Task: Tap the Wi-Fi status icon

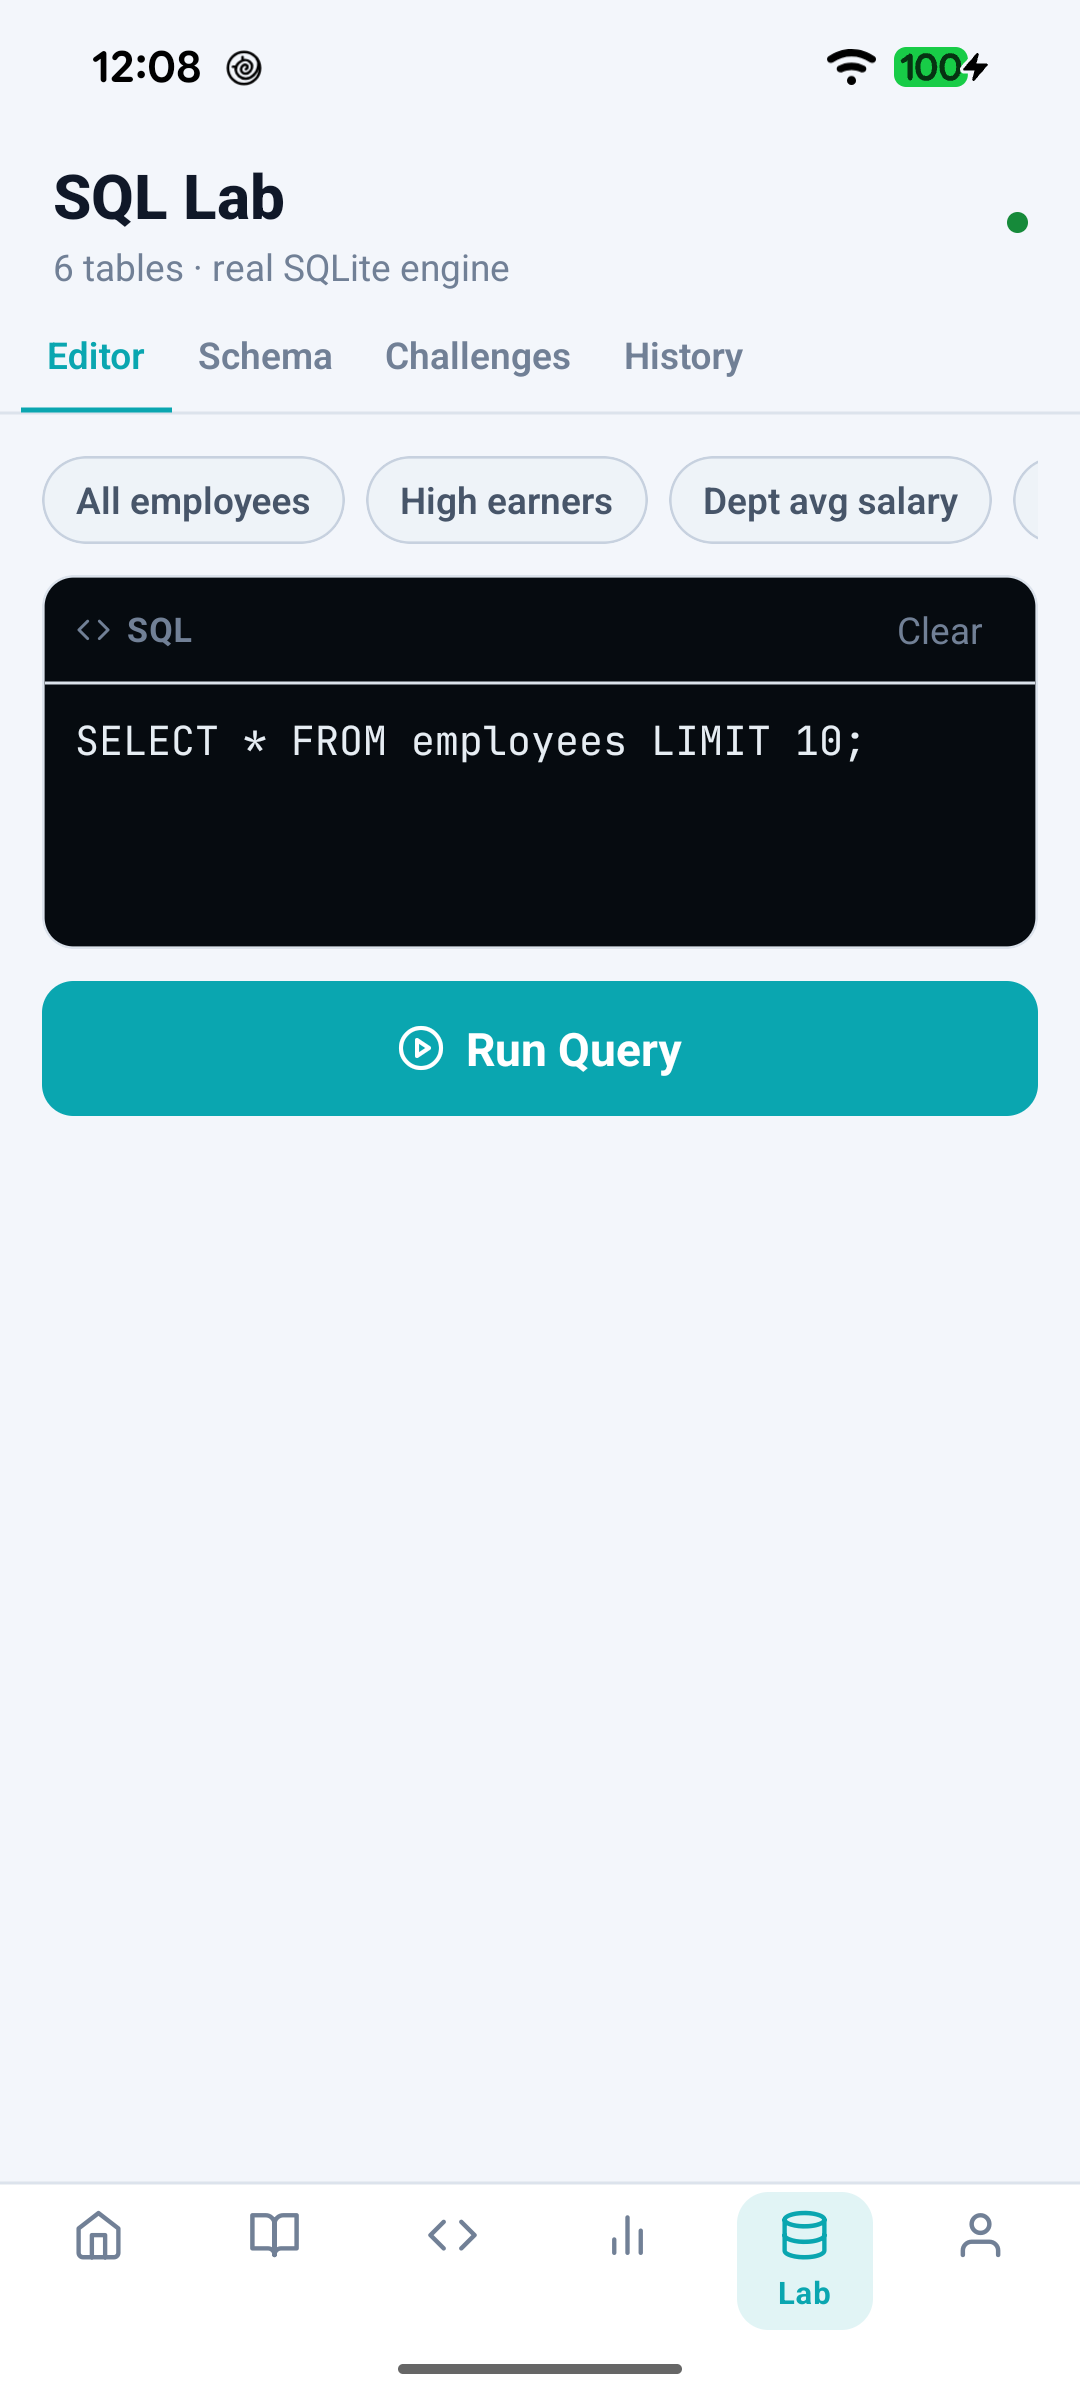Action: [x=851, y=67]
